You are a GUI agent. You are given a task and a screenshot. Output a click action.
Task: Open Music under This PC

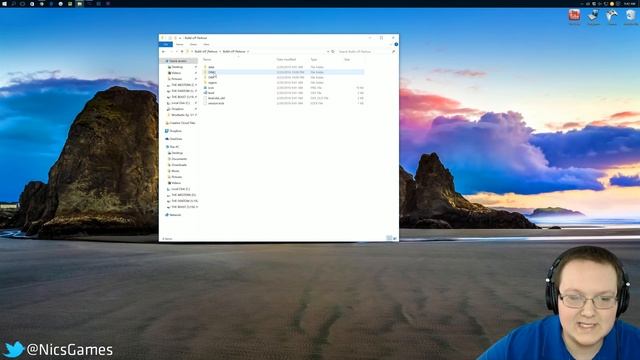click(x=175, y=171)
